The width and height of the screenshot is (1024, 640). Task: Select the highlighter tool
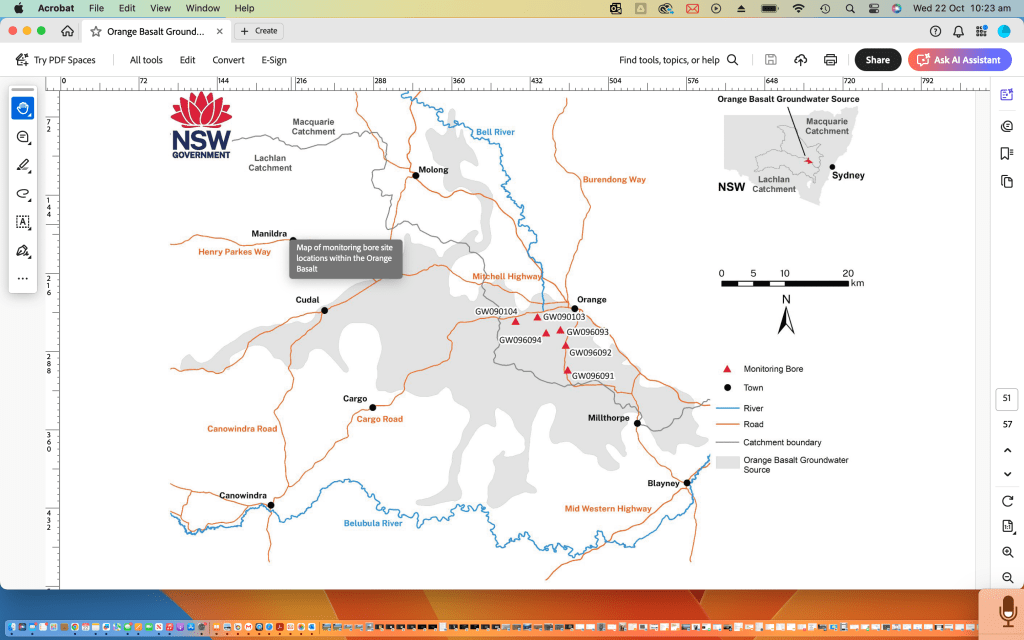(x=22, y=165)
